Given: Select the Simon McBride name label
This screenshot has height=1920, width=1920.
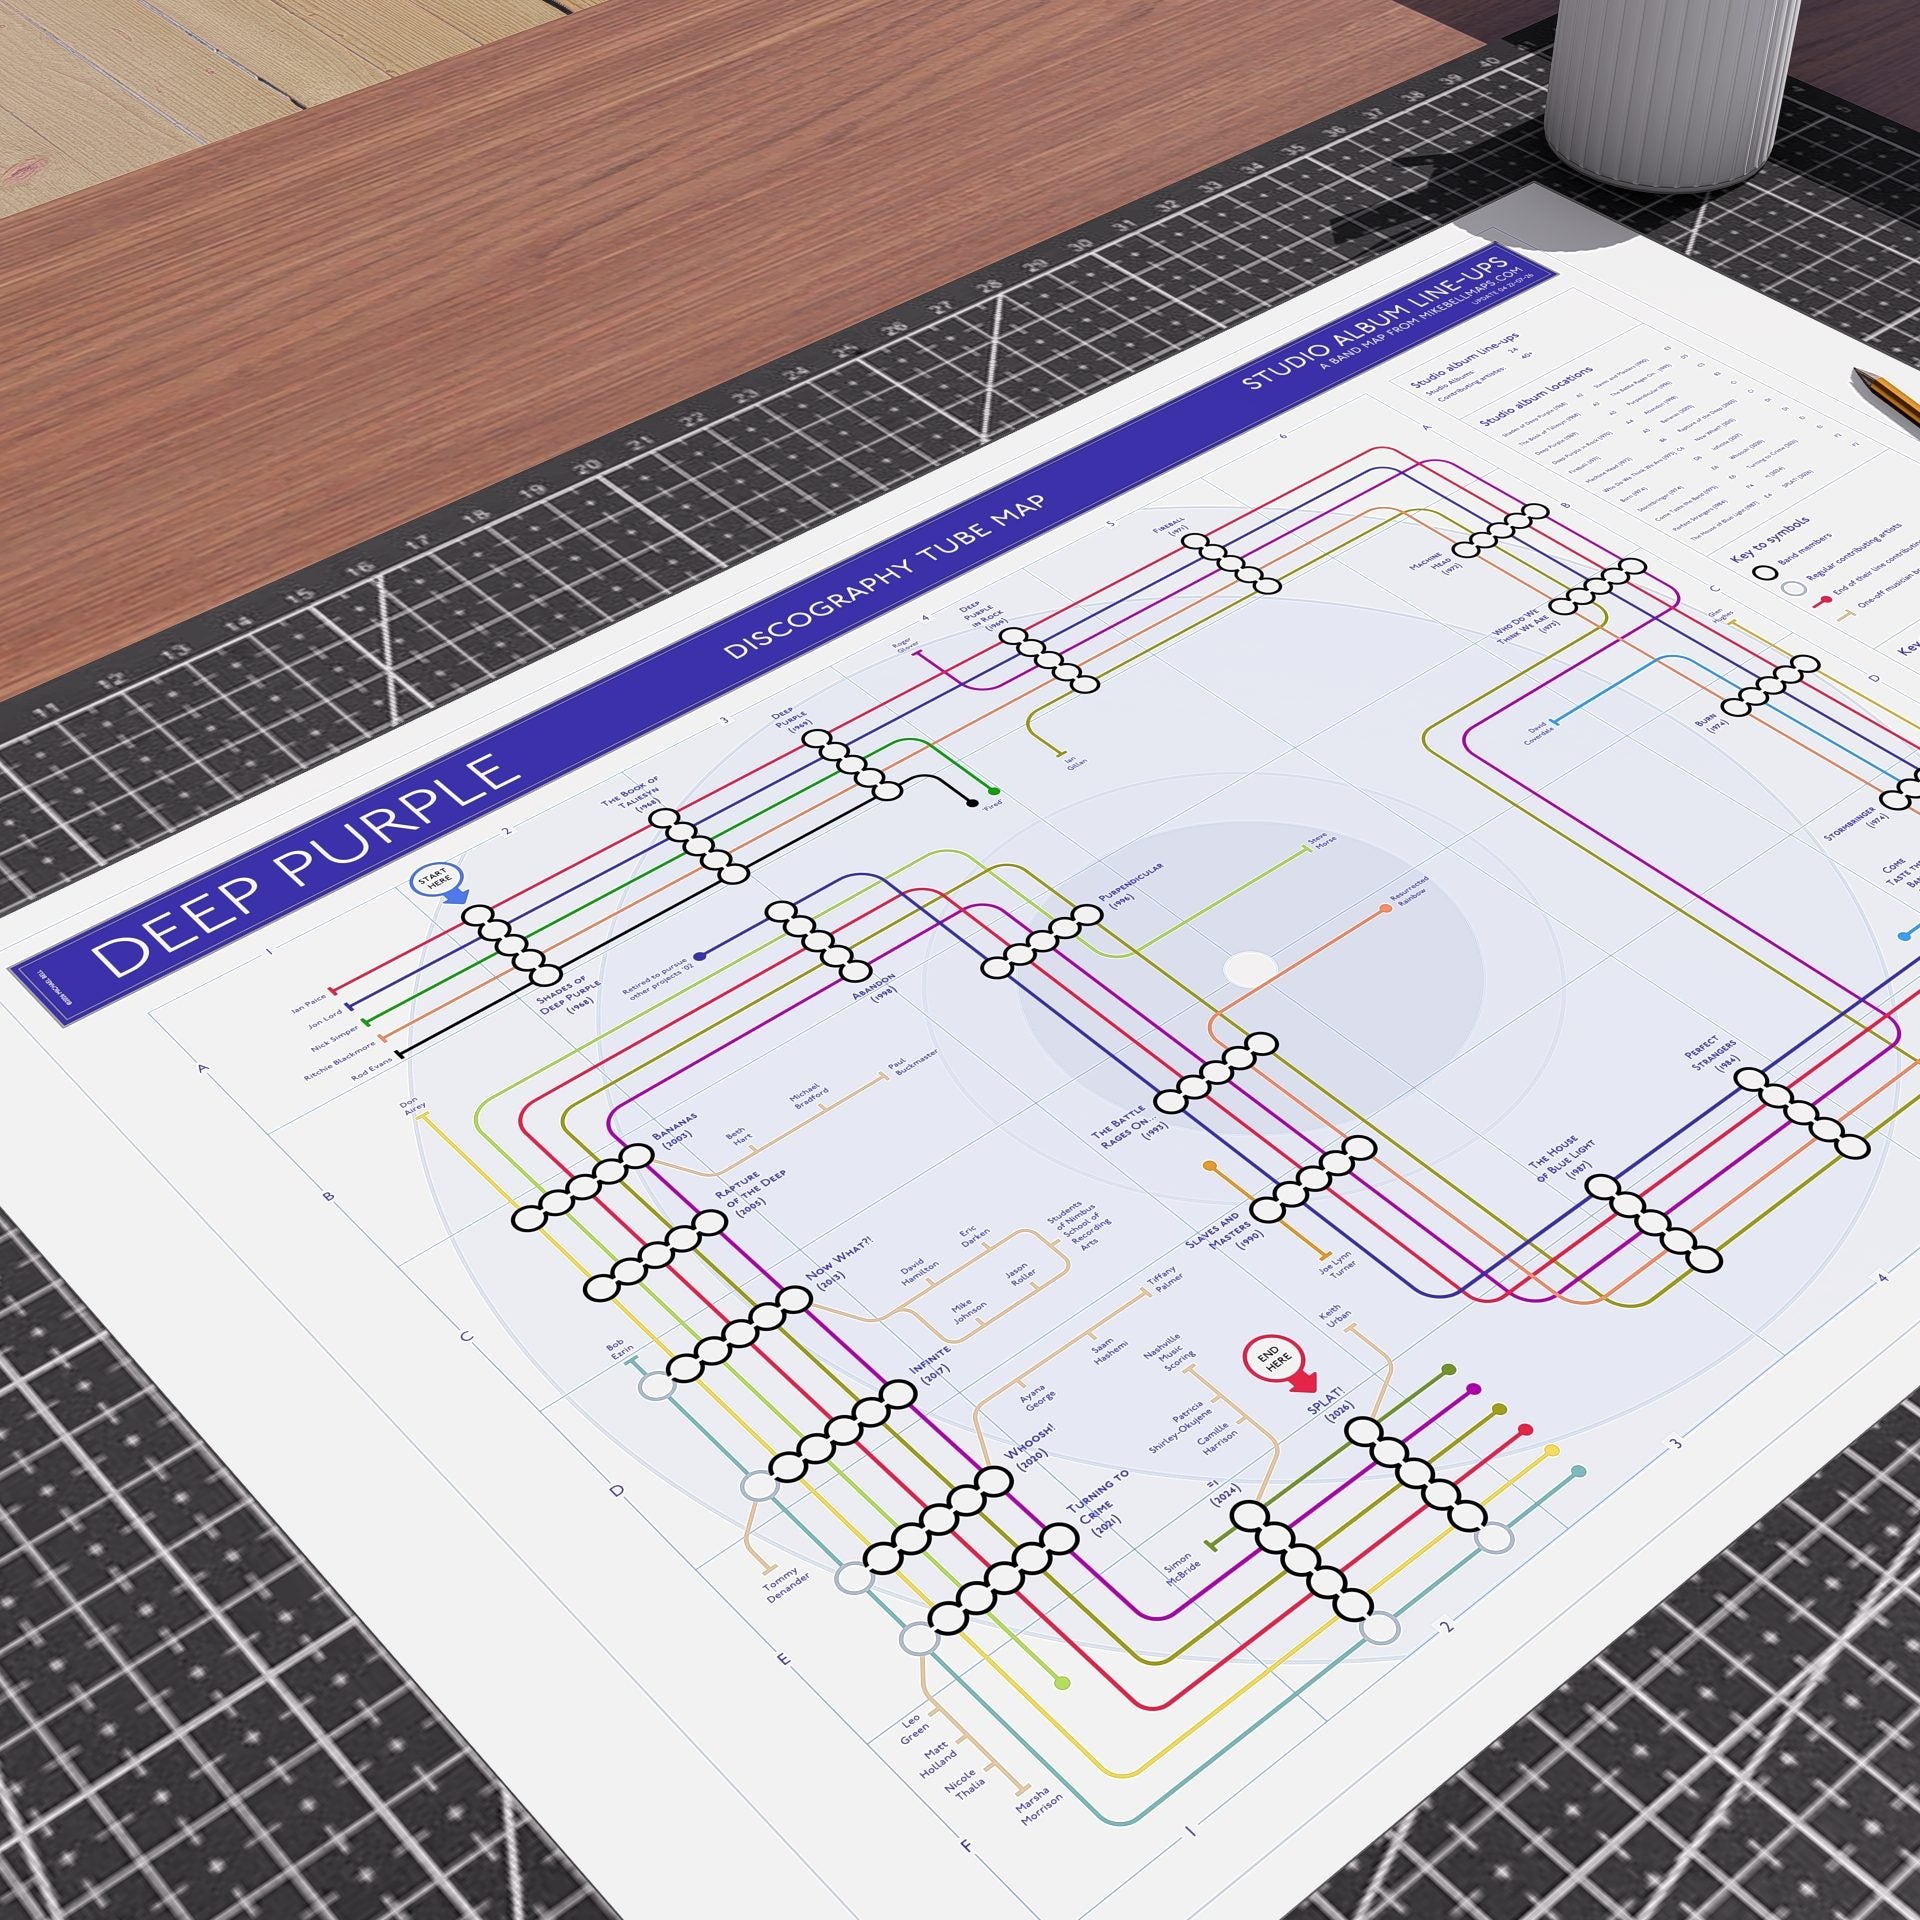Looking at the screenshot, I should (1181, 1569).
